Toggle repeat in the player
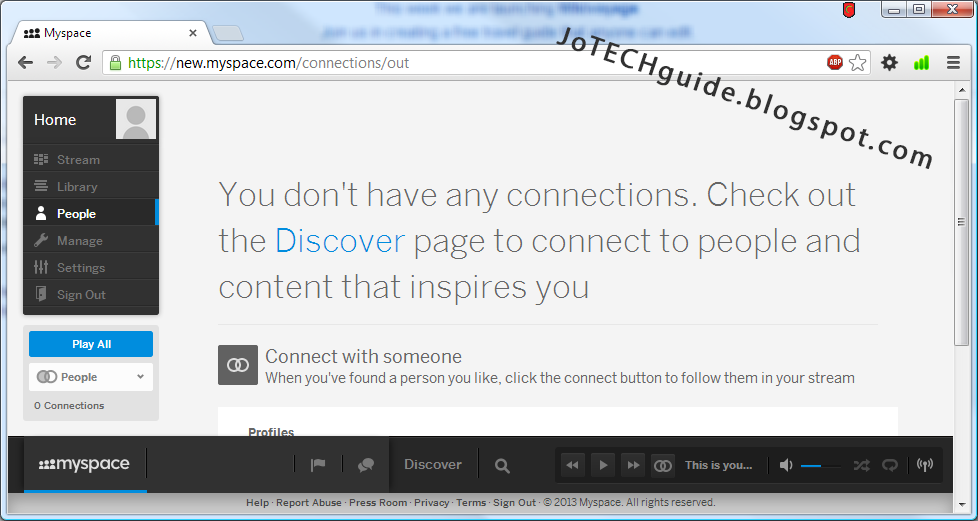This screenshot has width=978, height=521. coord(890,465)
